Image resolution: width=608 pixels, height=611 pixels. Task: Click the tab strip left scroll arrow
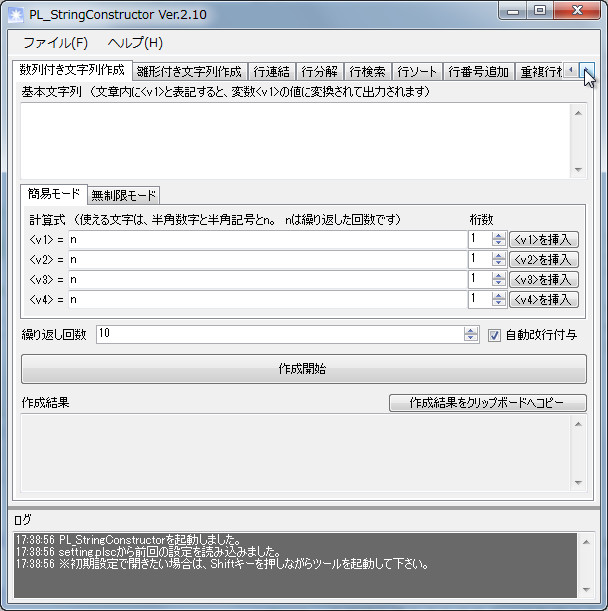571,70
